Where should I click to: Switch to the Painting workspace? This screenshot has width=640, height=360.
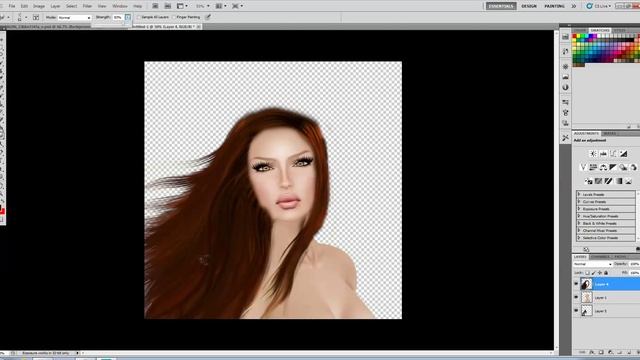pos(554,6)
